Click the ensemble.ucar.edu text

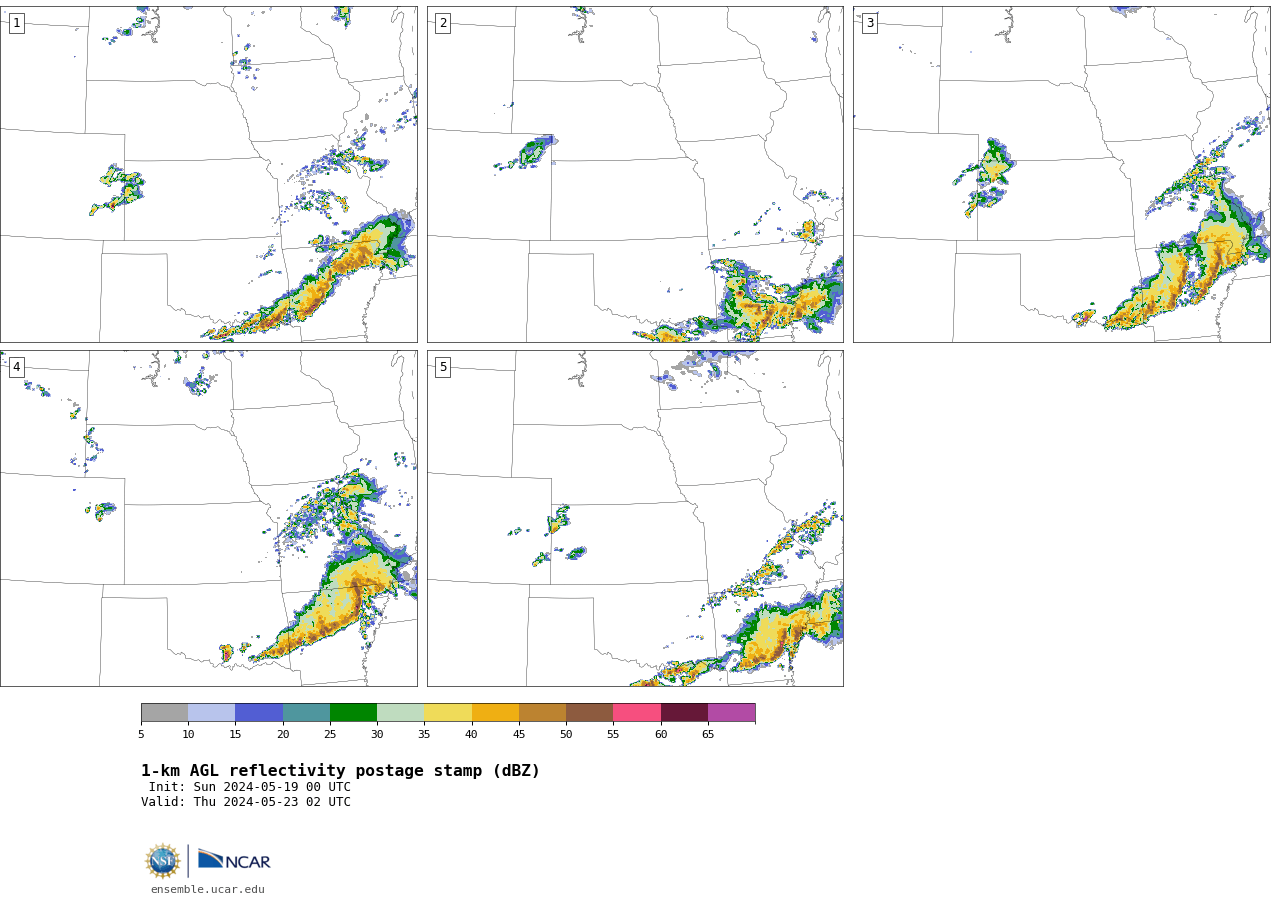(208, 889)
